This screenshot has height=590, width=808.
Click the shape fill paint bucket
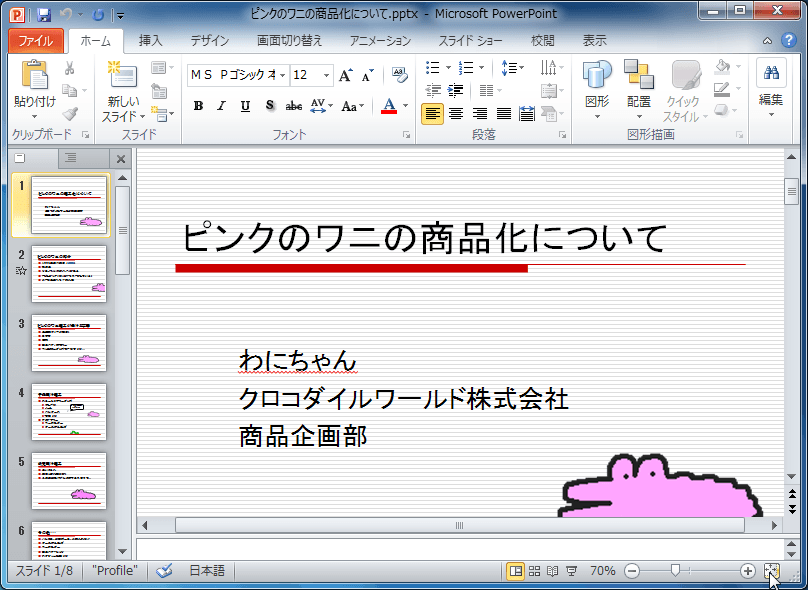723,66
